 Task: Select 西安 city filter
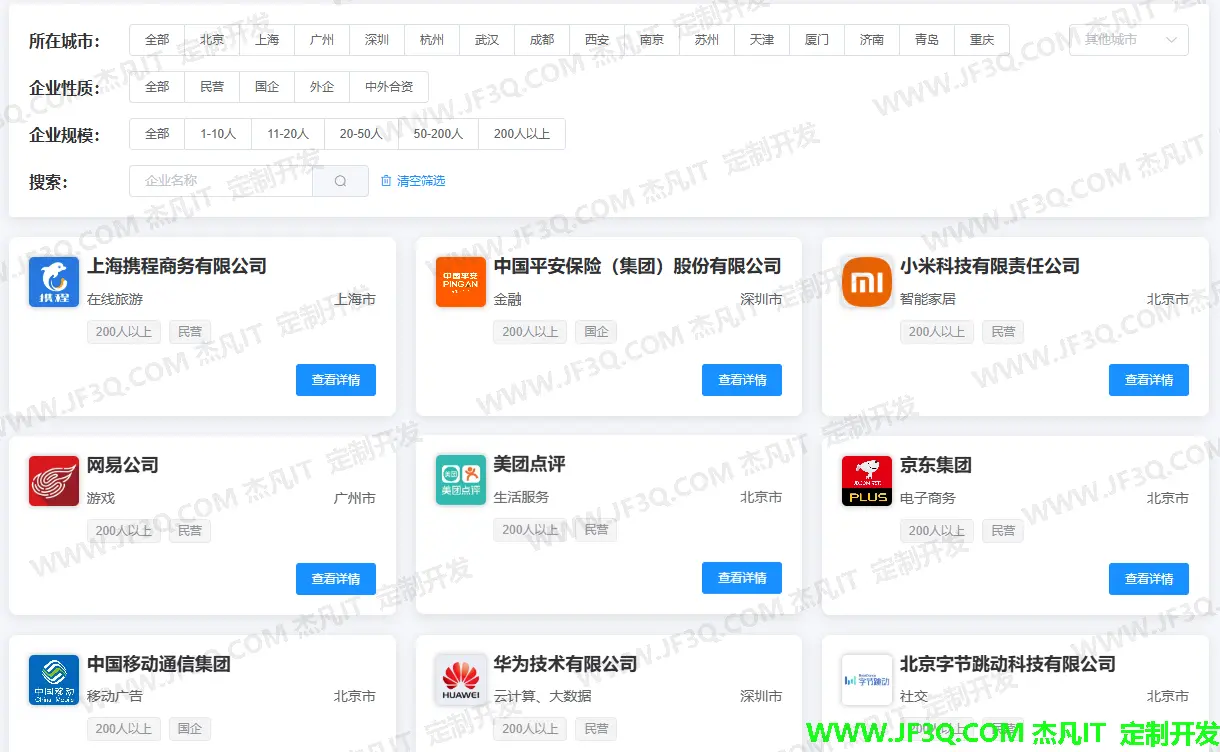tap(597, 40)
